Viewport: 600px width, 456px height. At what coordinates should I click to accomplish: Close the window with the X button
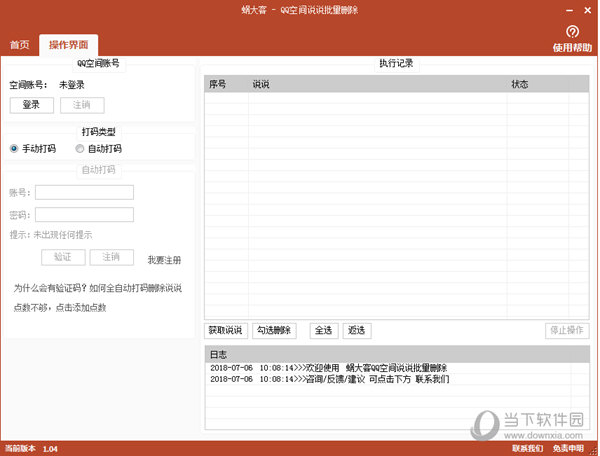point(588,10)
